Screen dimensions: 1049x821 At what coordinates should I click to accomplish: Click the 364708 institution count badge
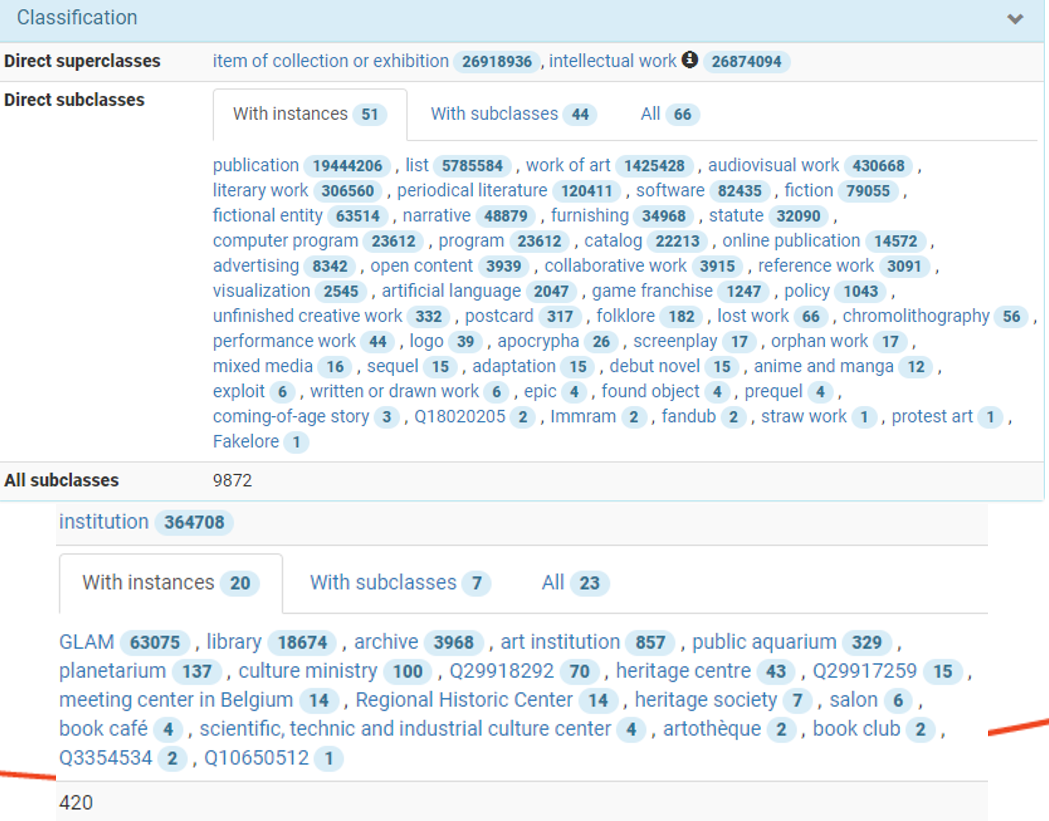(x=194, y=522)
